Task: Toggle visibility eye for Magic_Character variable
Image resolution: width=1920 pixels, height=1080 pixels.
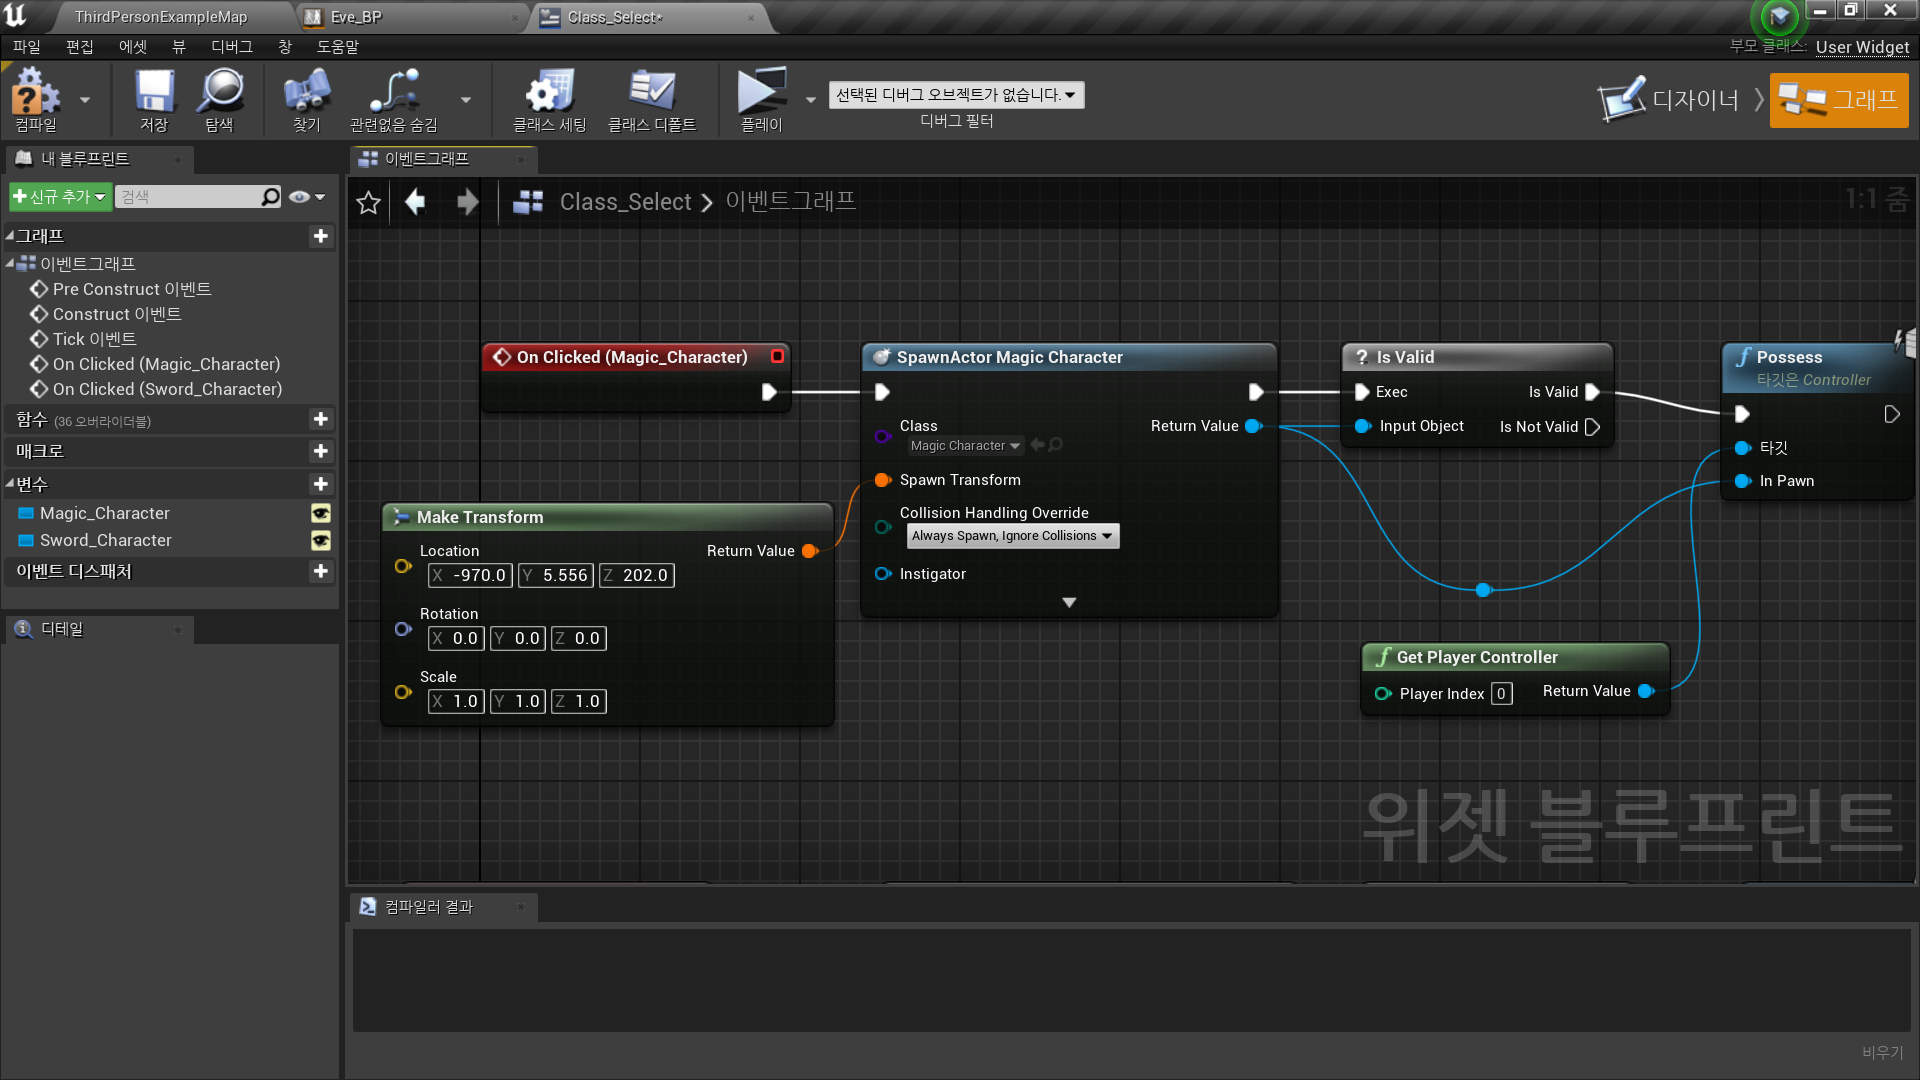Action: (320, 513)
